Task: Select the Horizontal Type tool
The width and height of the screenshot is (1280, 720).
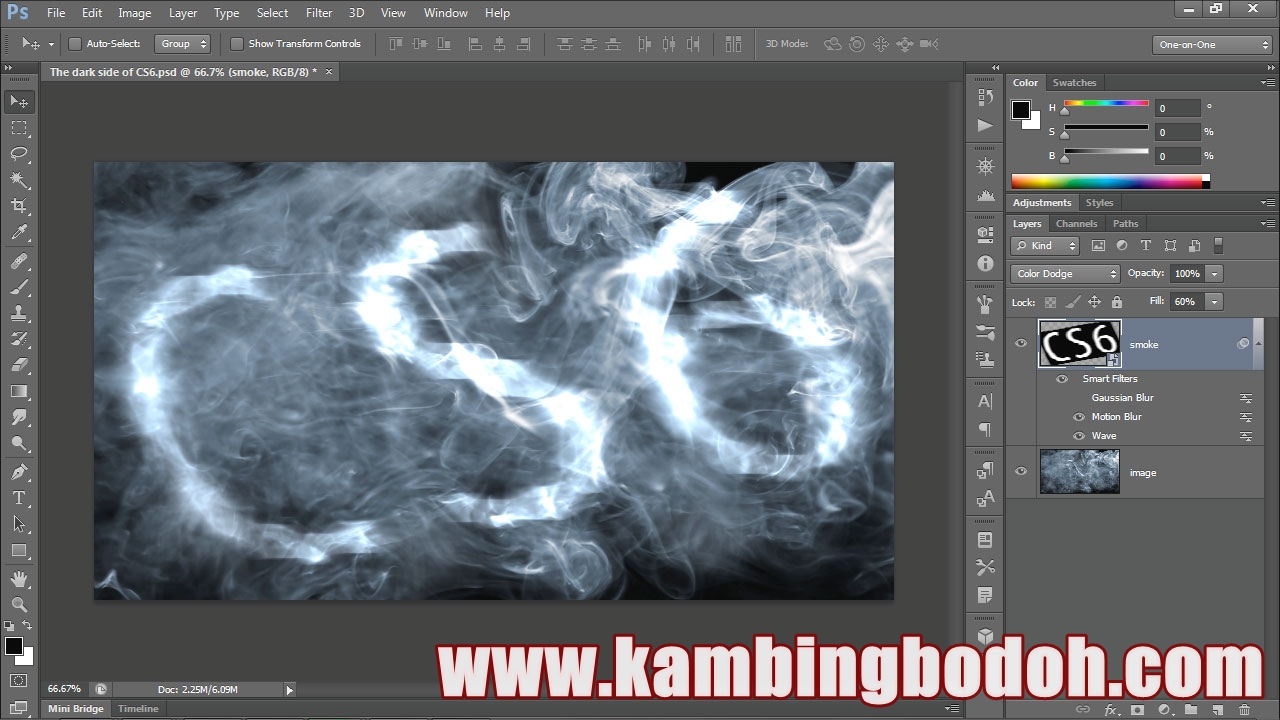Action: coord(19,498)
